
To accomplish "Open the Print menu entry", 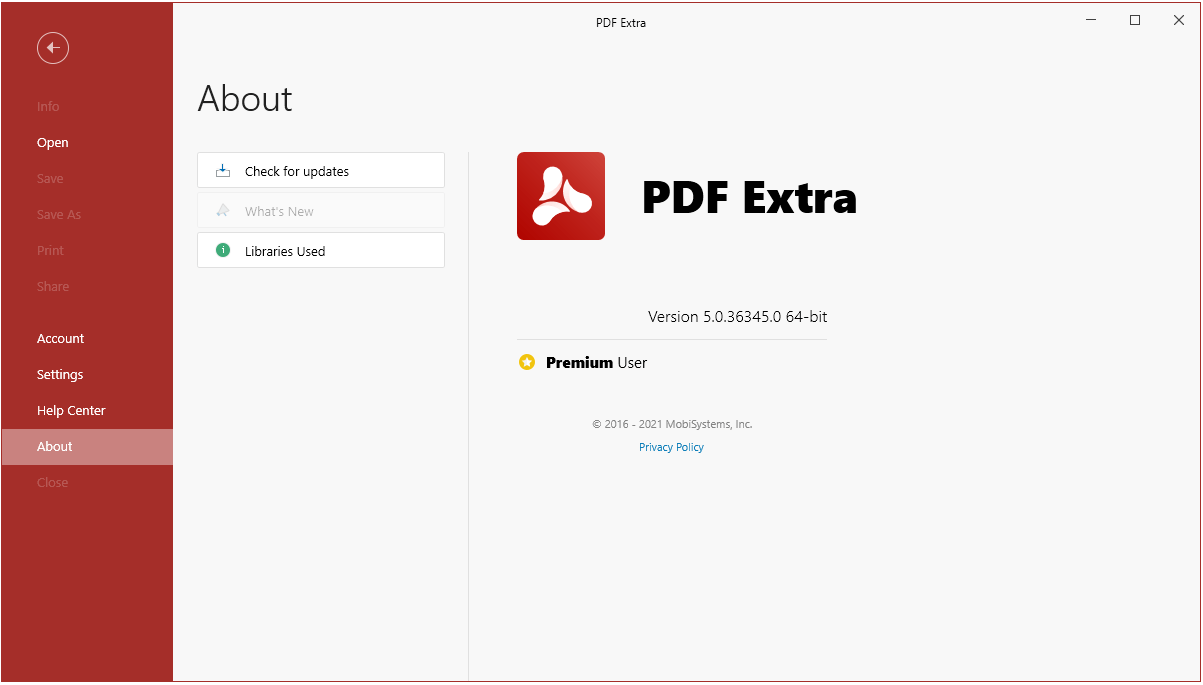I will pyautogui.click(x=87, y=250).
